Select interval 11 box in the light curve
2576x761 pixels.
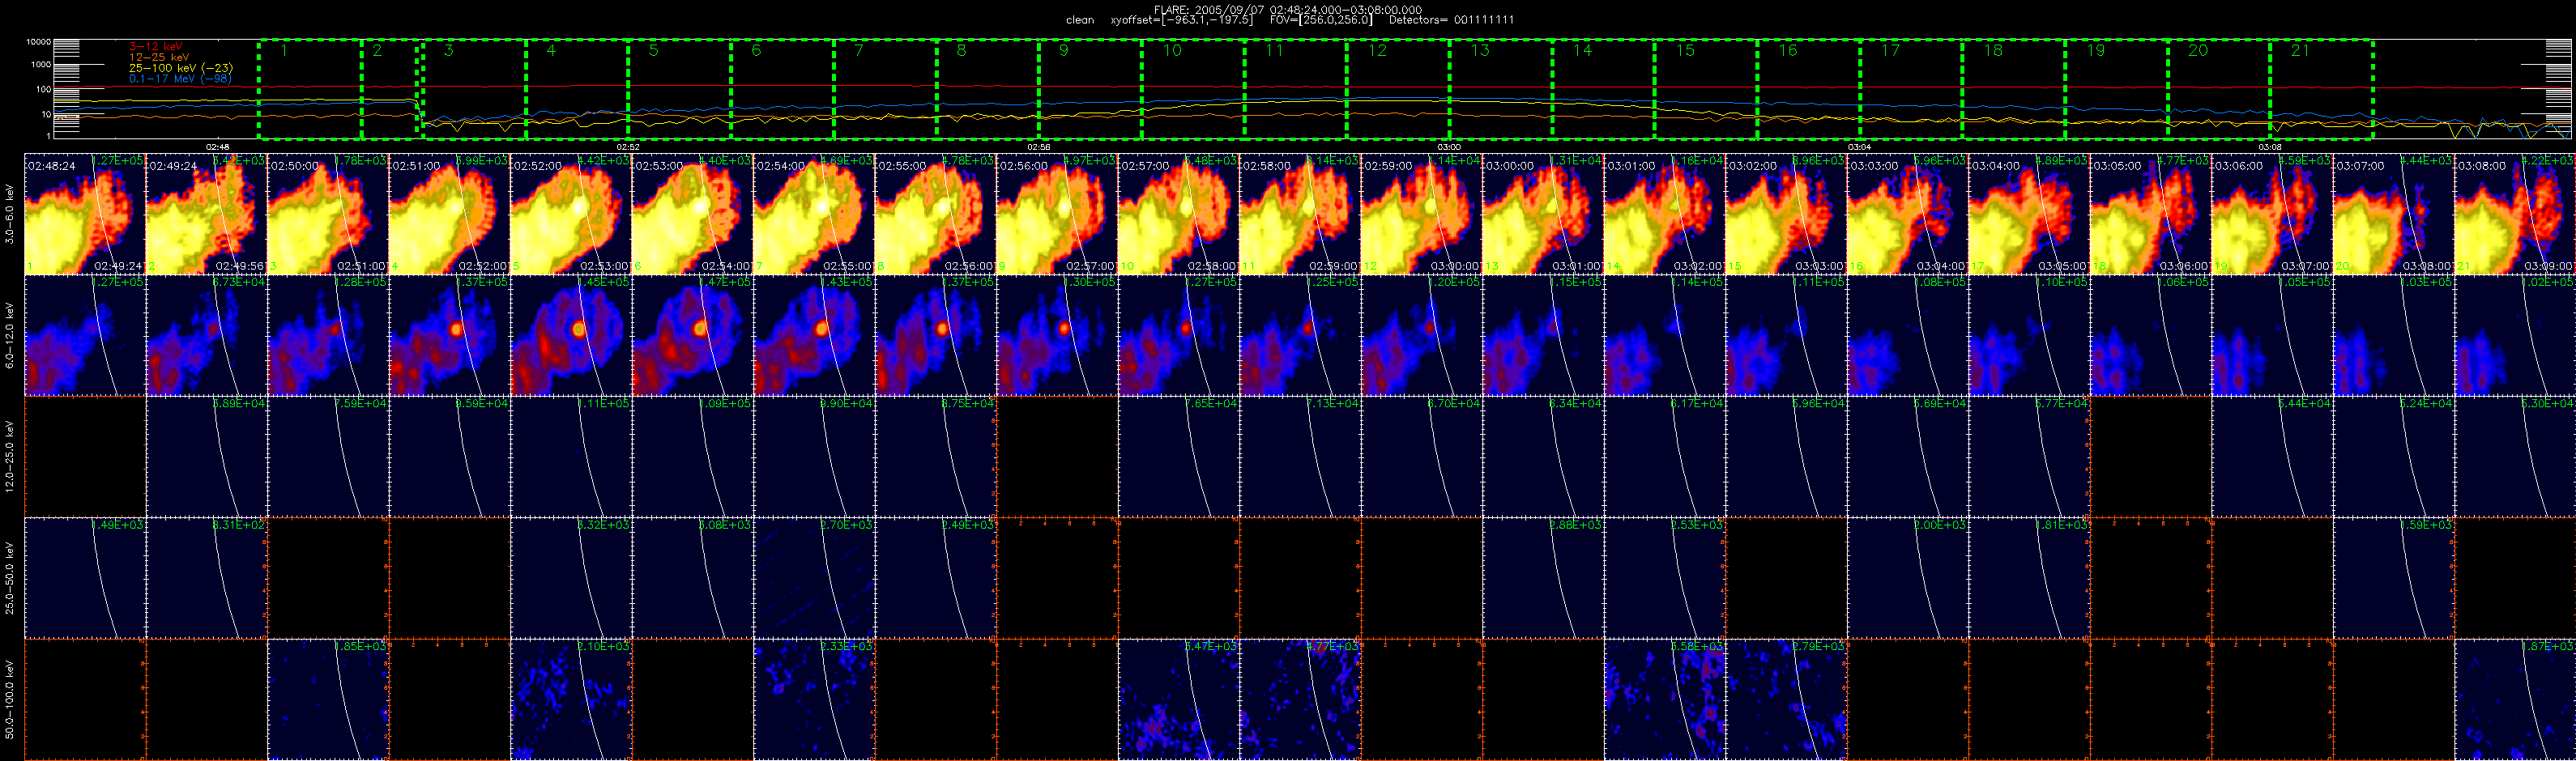[1296, 89]
